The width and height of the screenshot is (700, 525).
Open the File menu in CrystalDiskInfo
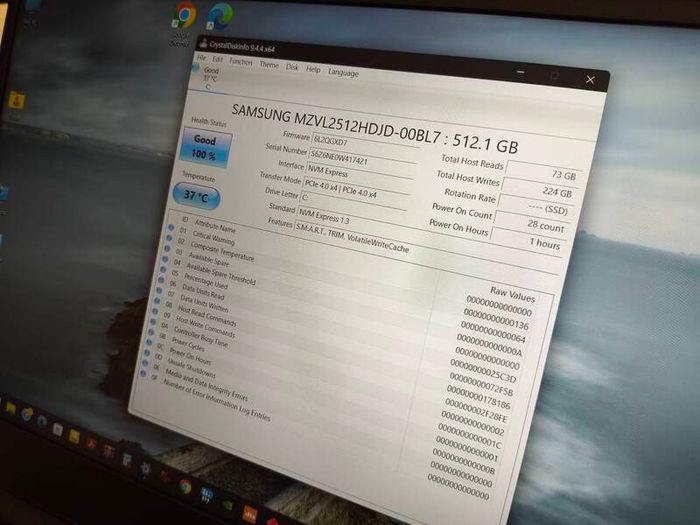(201, 58)
